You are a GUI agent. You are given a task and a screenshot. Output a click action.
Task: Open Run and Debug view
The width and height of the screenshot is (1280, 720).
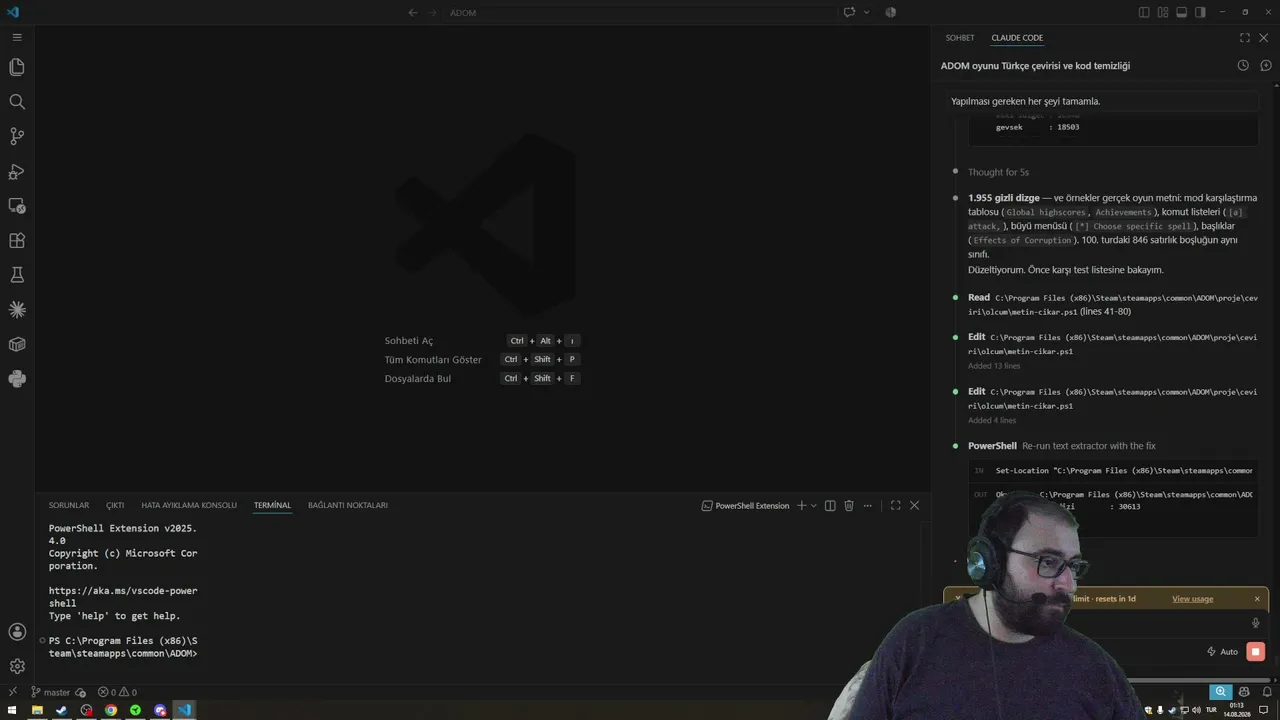(x=17, y=171)
